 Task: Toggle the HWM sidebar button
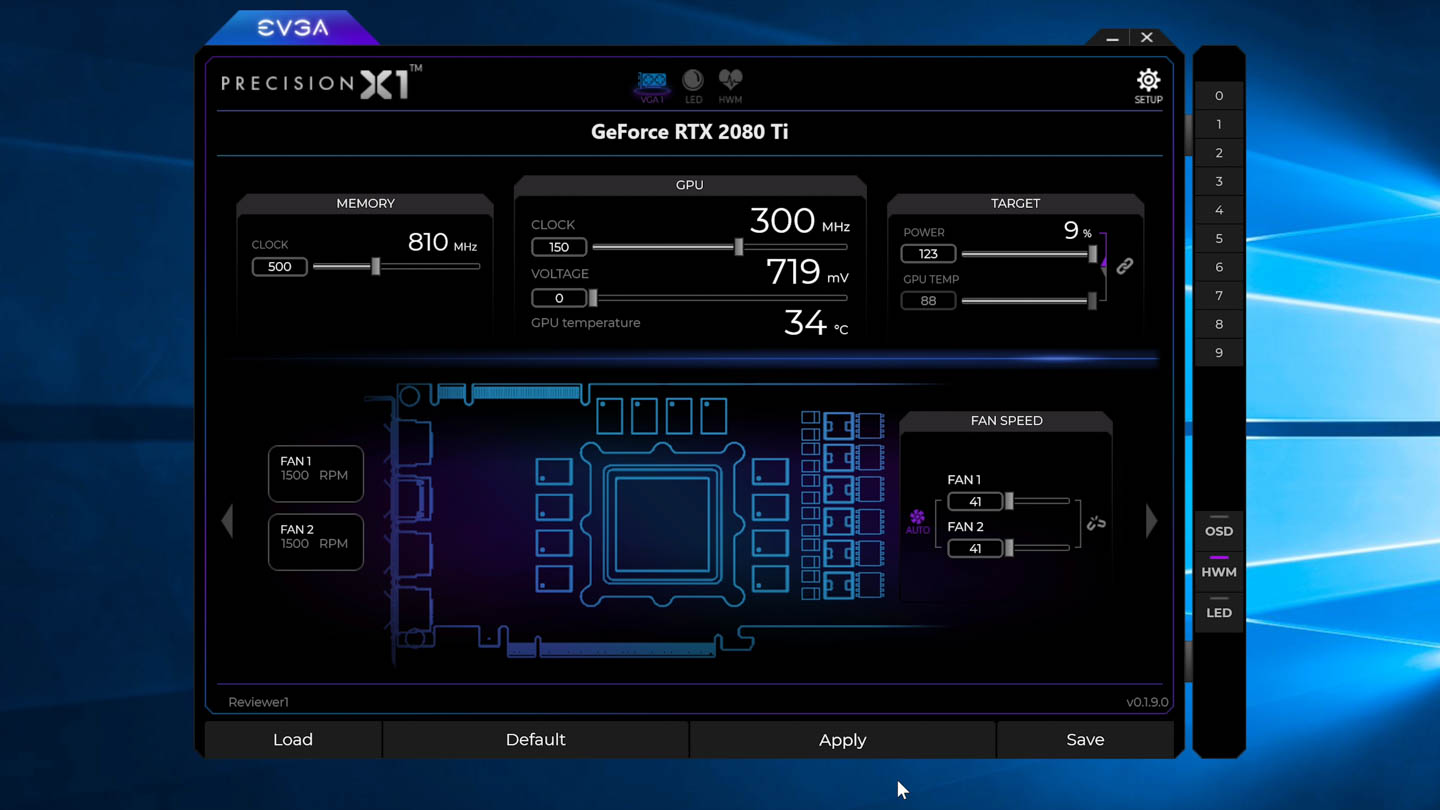coord(1219,571)
